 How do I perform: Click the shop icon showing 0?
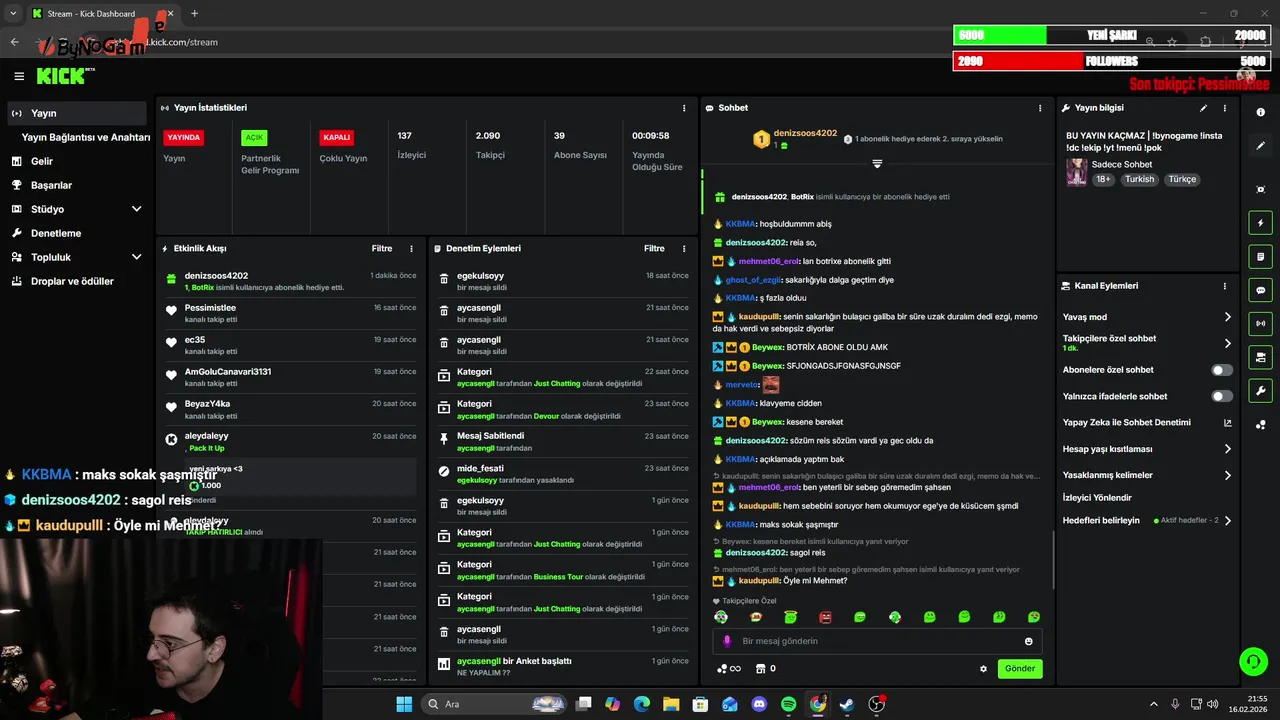tap(765, 669)
